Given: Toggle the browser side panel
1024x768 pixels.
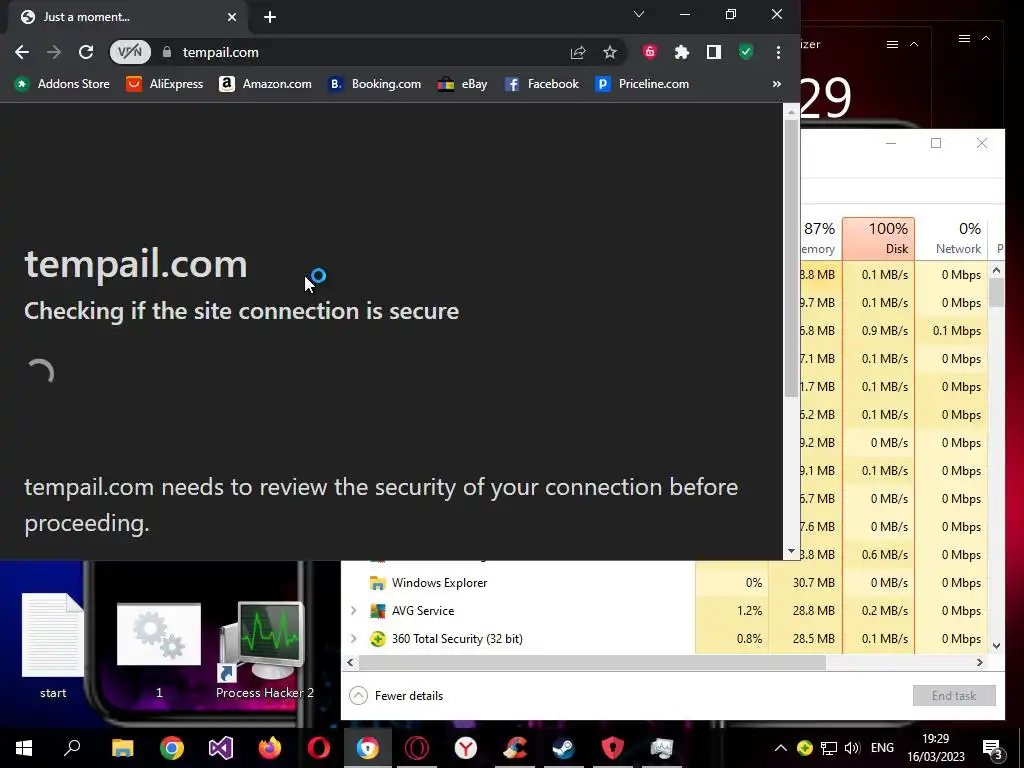Looking at the screenshot, I should pyautogui.click(x=714, y=52).
